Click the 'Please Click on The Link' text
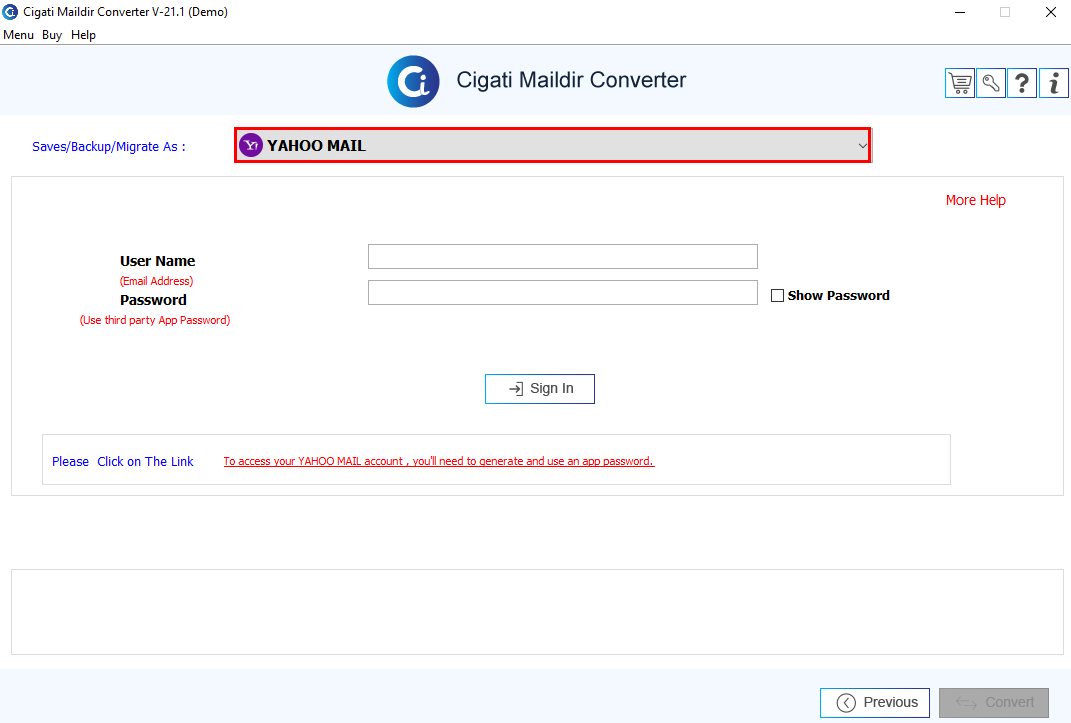Image resolution: width=1071 pixels, height=723 pixels. [x=123, y=462]
